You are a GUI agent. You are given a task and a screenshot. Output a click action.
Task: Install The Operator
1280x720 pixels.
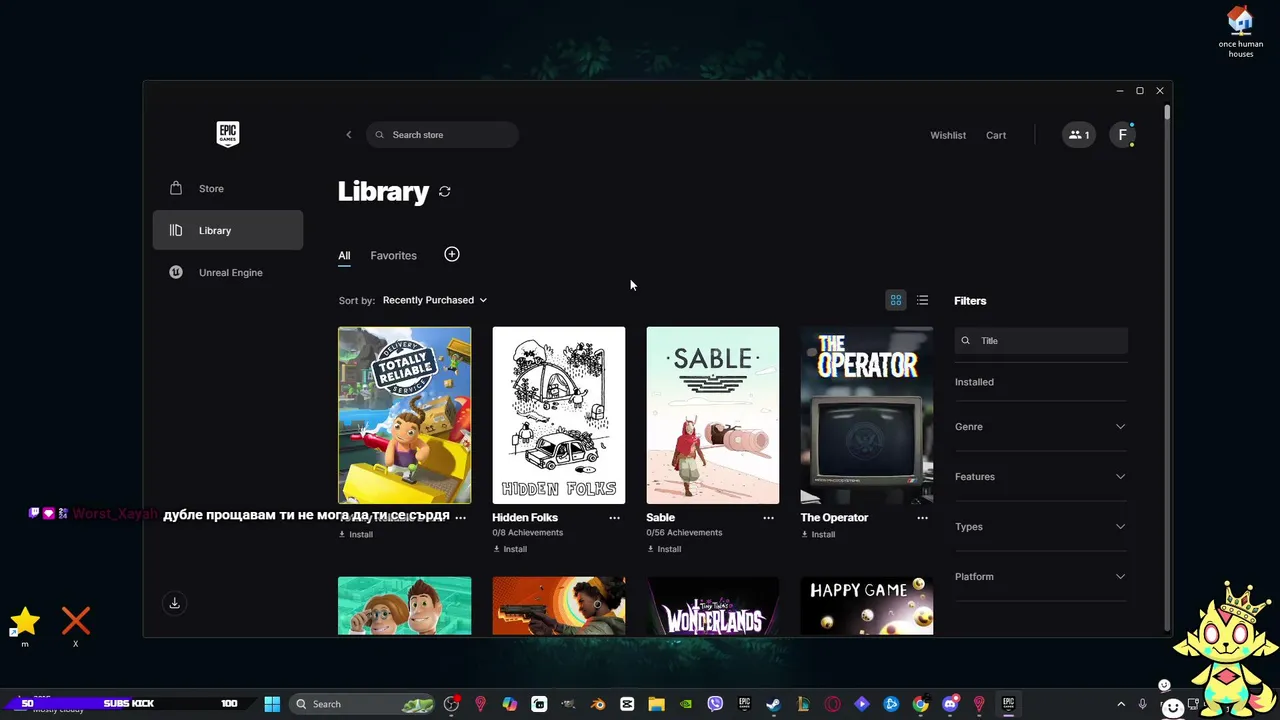coord(818,534)
